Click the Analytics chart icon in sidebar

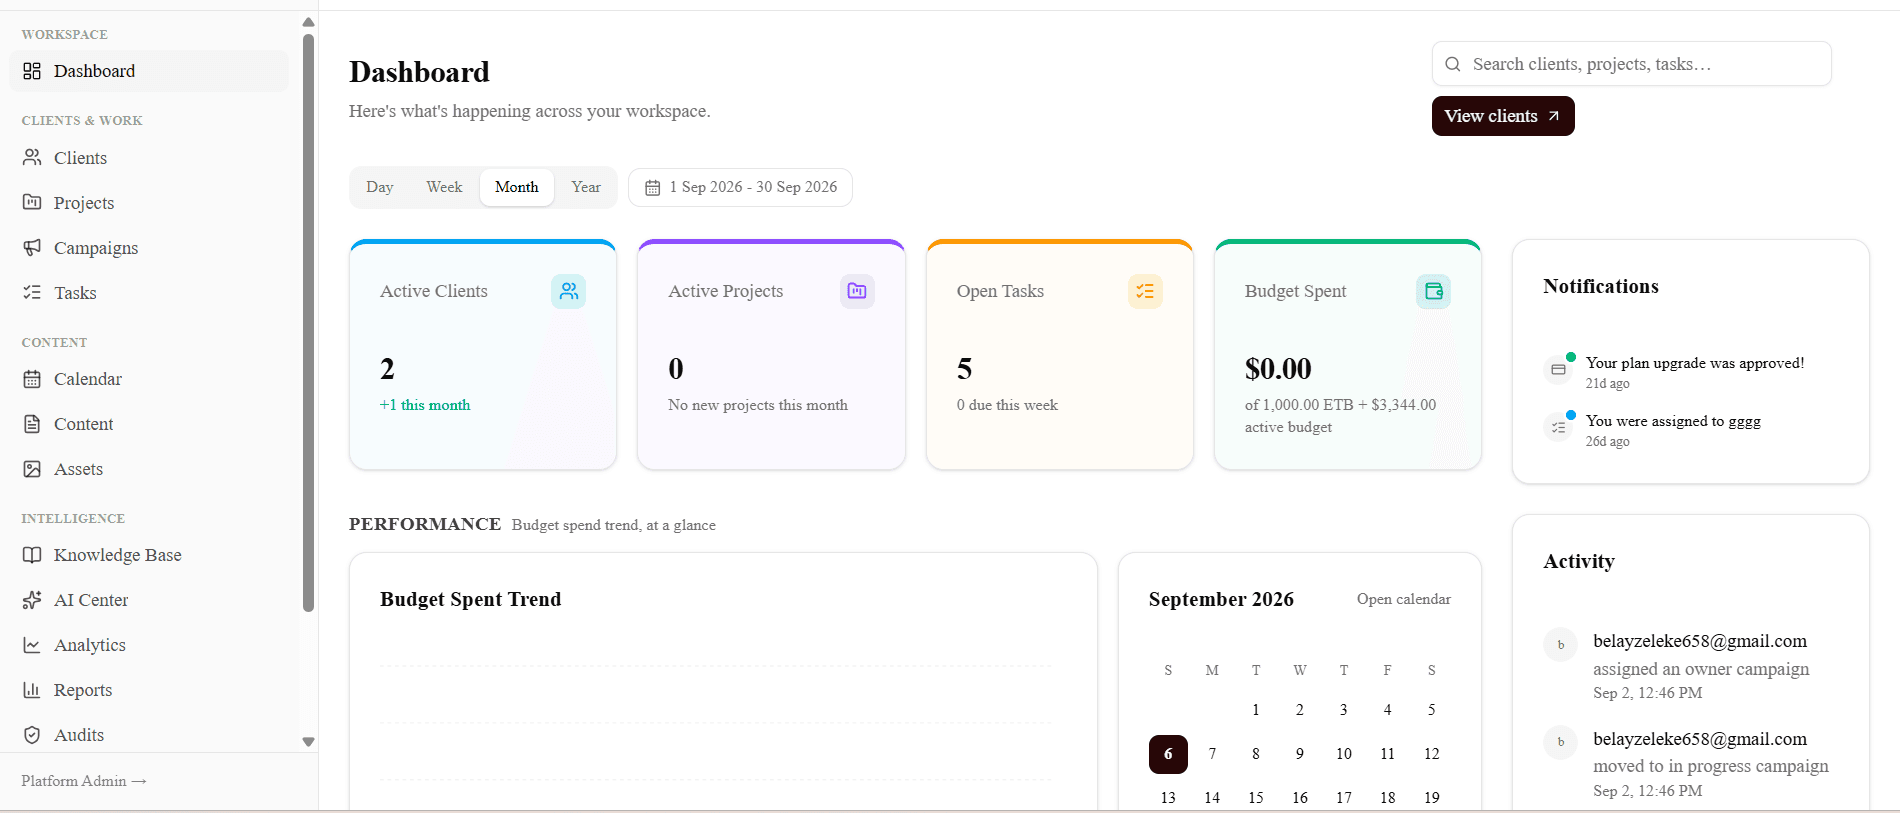click(x=32, y=645)
